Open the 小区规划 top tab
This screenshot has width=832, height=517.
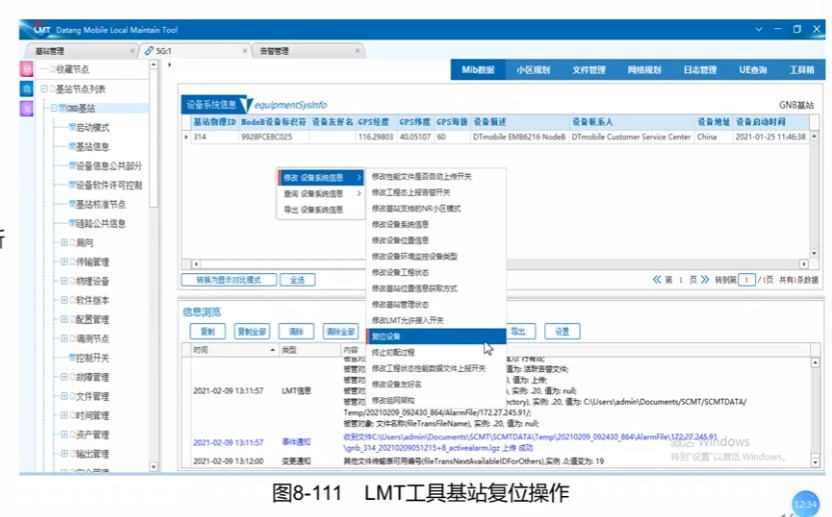click(x=533, y=70)
